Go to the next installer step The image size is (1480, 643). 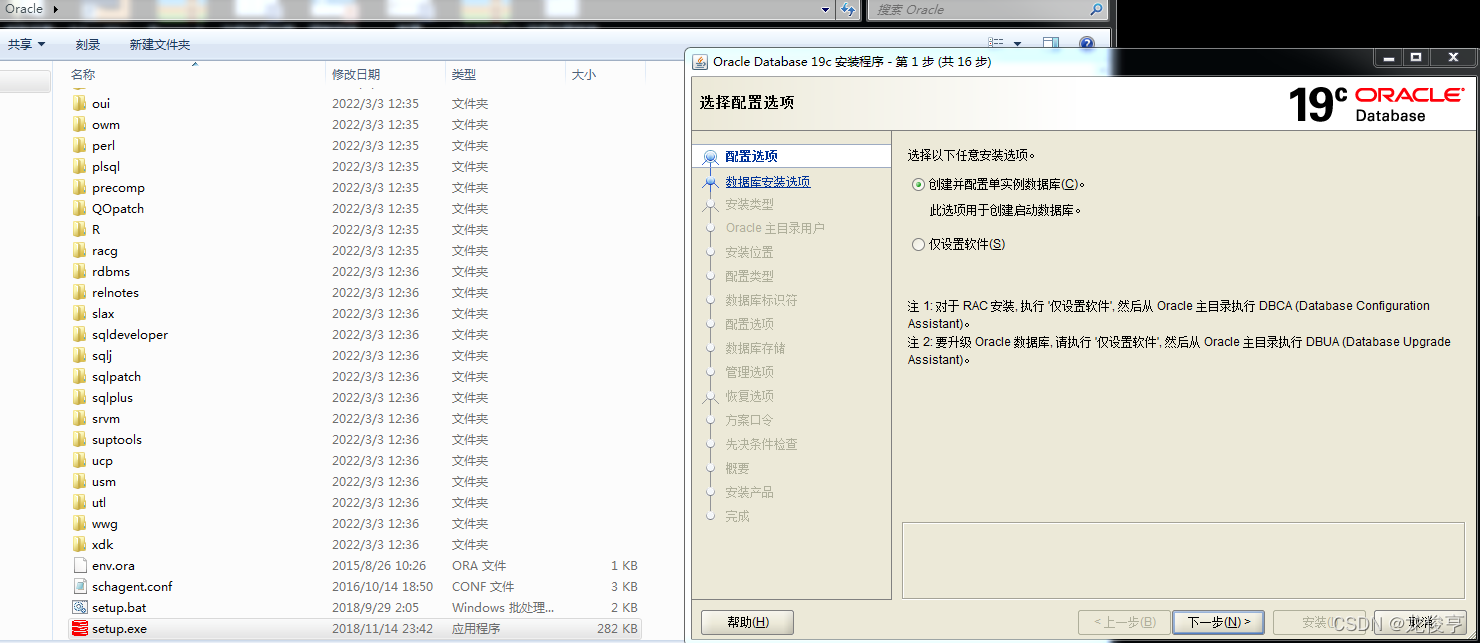click(x=1218, y=622)
